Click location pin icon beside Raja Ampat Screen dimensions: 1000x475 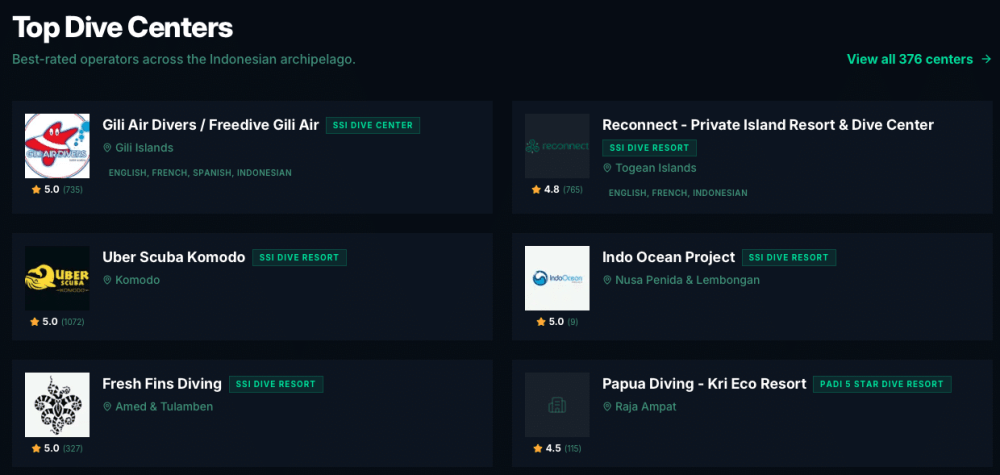[x=607, y=407]
